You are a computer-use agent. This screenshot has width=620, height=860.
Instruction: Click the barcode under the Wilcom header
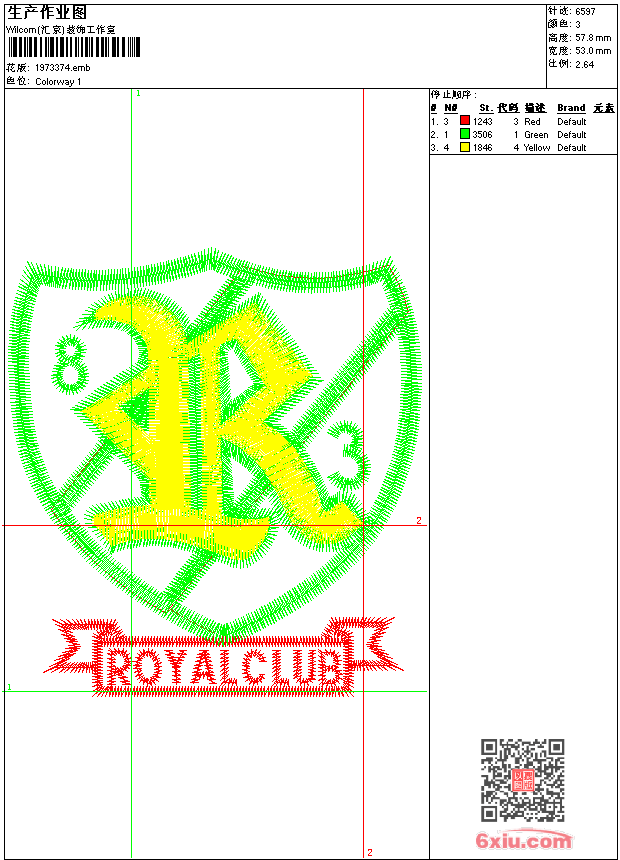pos(74,47)
